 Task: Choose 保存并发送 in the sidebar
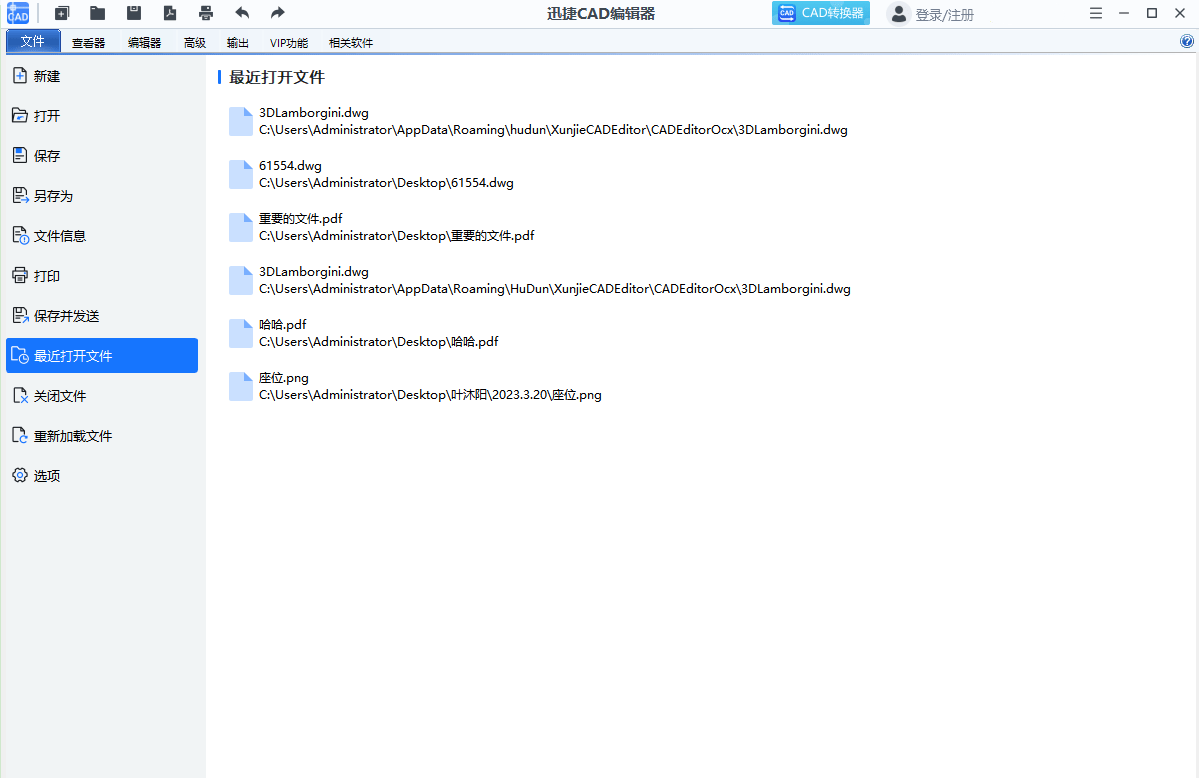click(x=102, y=316)
